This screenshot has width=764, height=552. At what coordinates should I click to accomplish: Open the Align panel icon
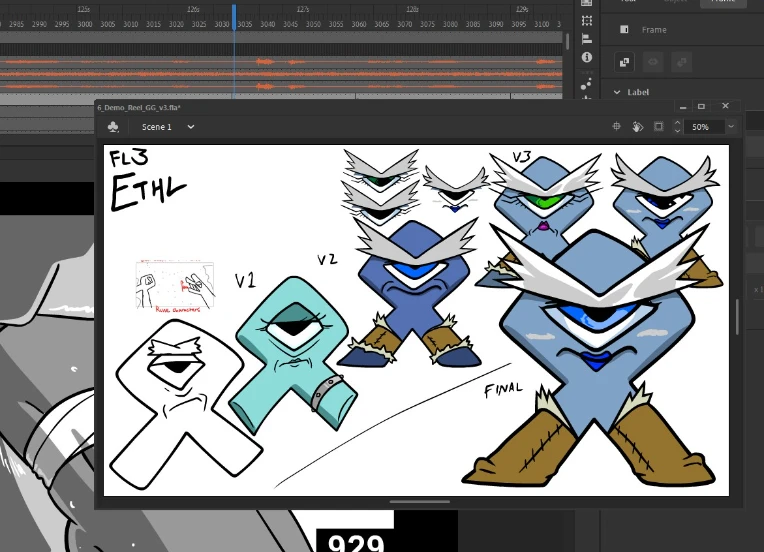587,39
